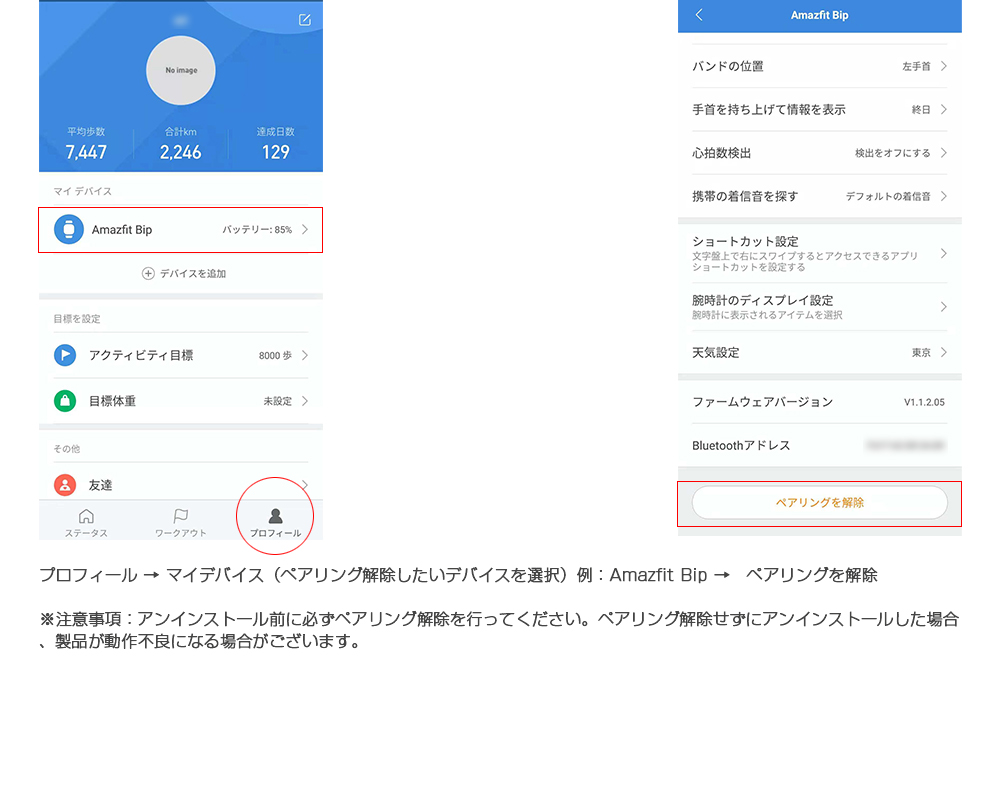Click the 合計km value 2,246

click(x=180, y=152)
